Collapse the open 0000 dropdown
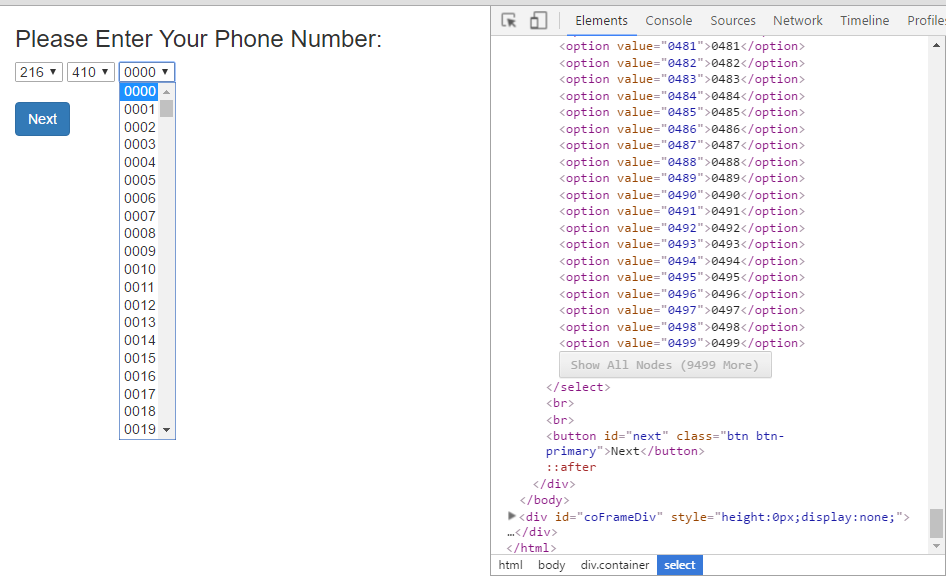 click(146, 72)
